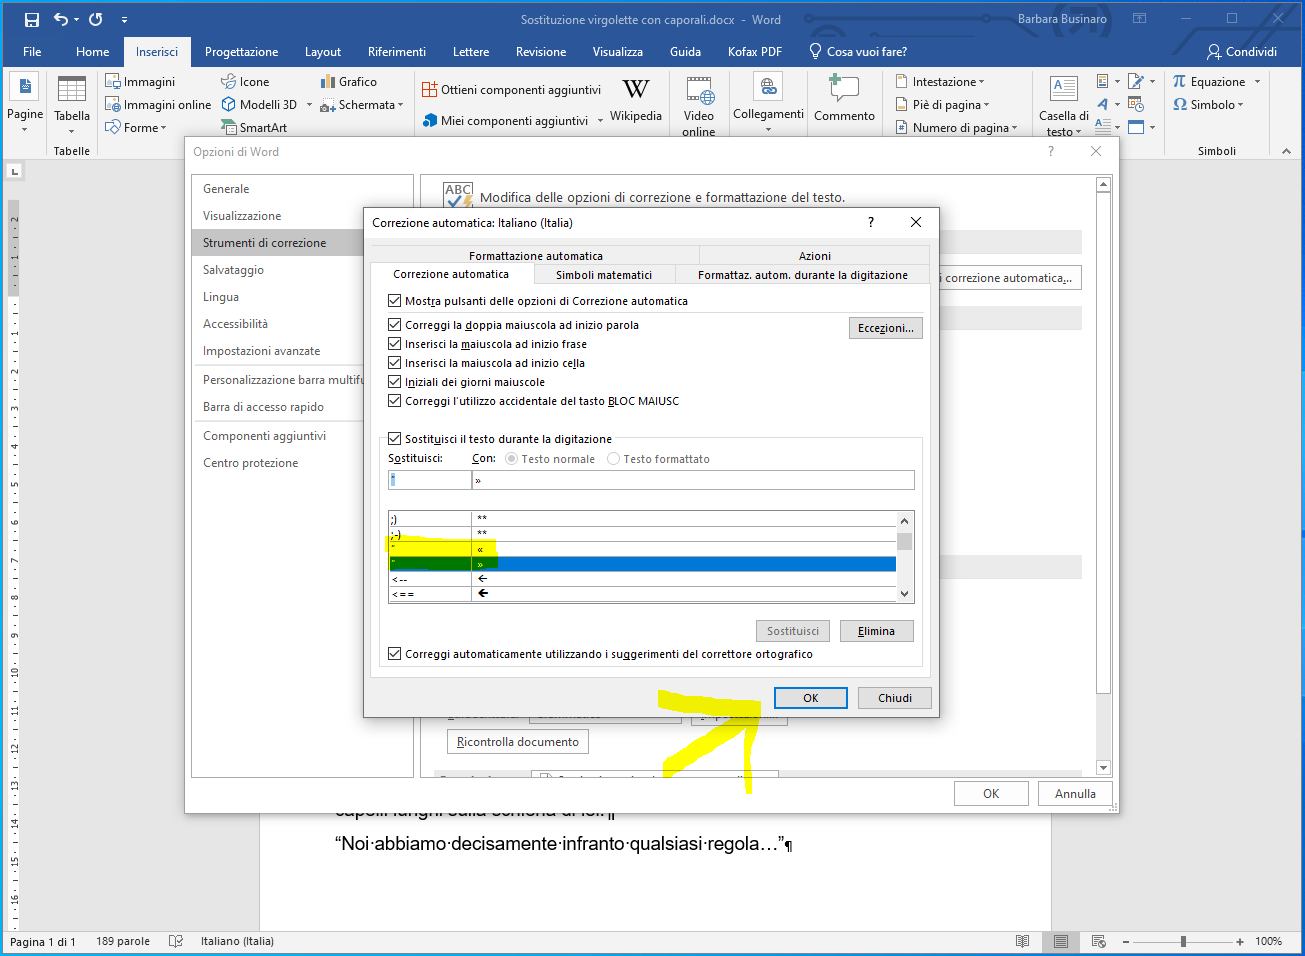The image size is (1305, 956).
Task: Open the Tabella insert icon
Action: [71, 91]
